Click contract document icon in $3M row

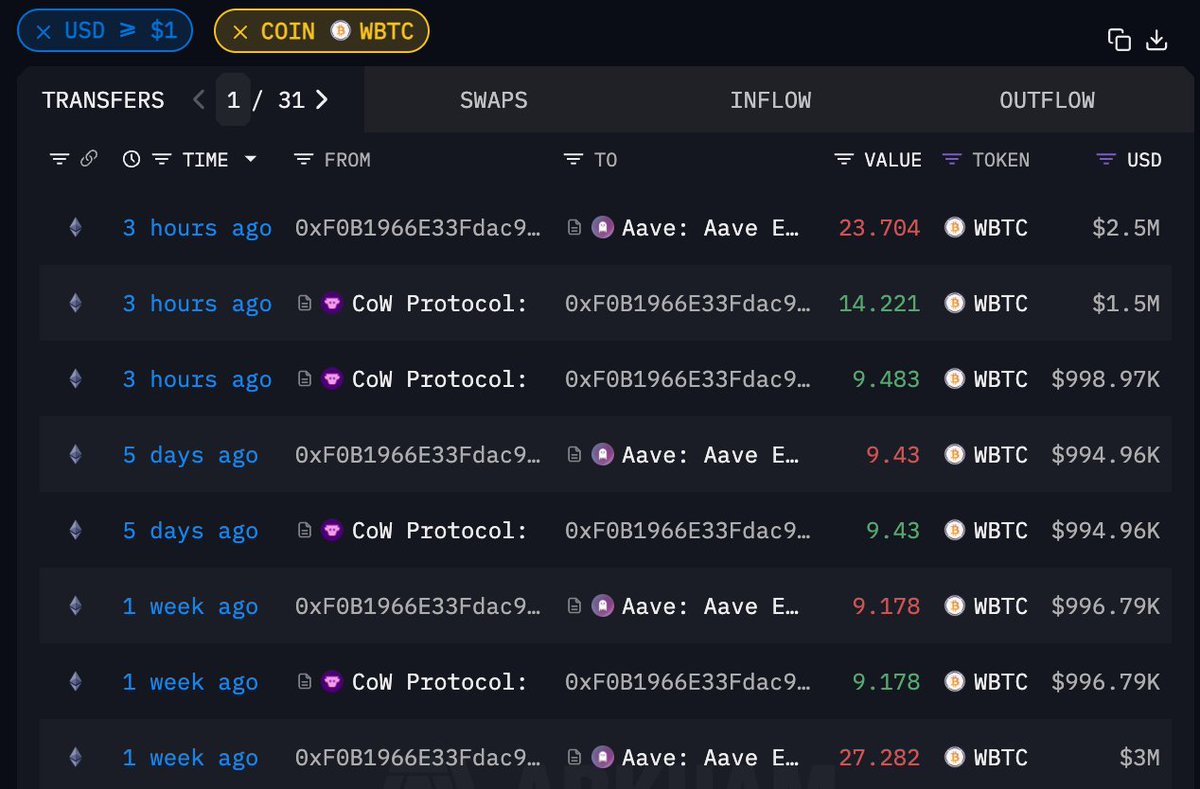pos(575,758)
